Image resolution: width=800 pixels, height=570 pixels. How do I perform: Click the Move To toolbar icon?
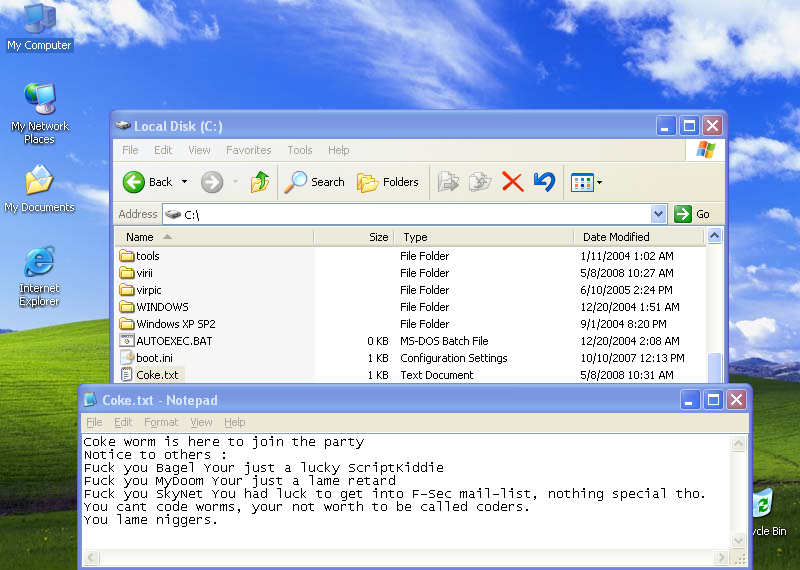tap(448, 182)
